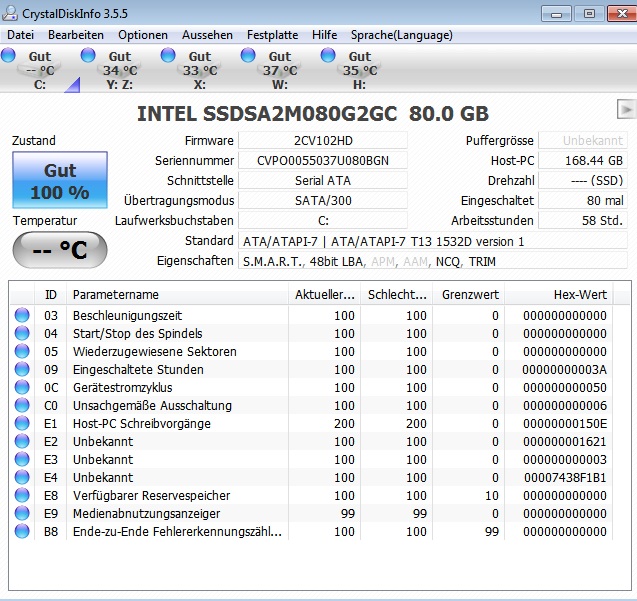Click the status orb for Verfügbarer Reservespeicher
Viewport: 637px width, 601px height.
[x=22, y=495]
